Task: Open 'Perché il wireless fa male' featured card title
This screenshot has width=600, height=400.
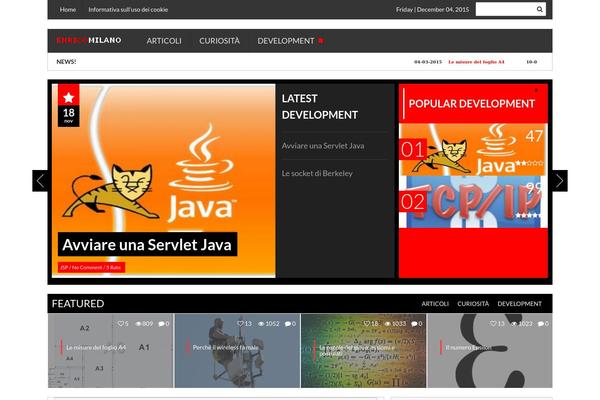Action: coord(225,348)
